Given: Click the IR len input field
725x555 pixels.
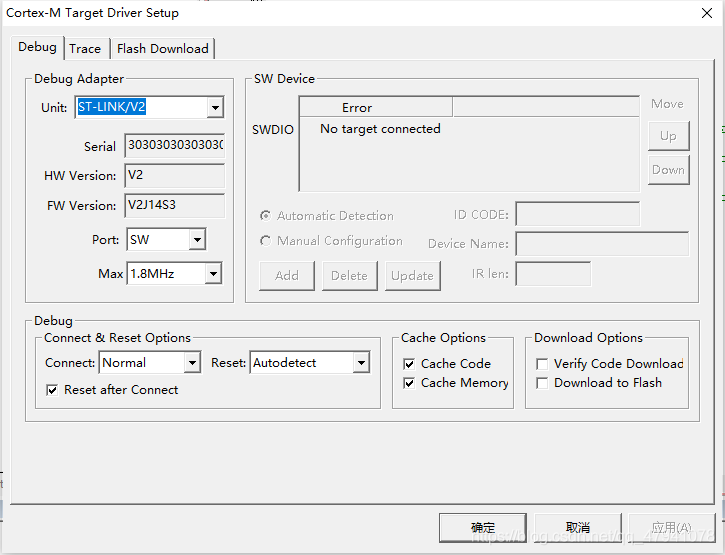Looking at the screenshot, I should click(x=553, y=274).
